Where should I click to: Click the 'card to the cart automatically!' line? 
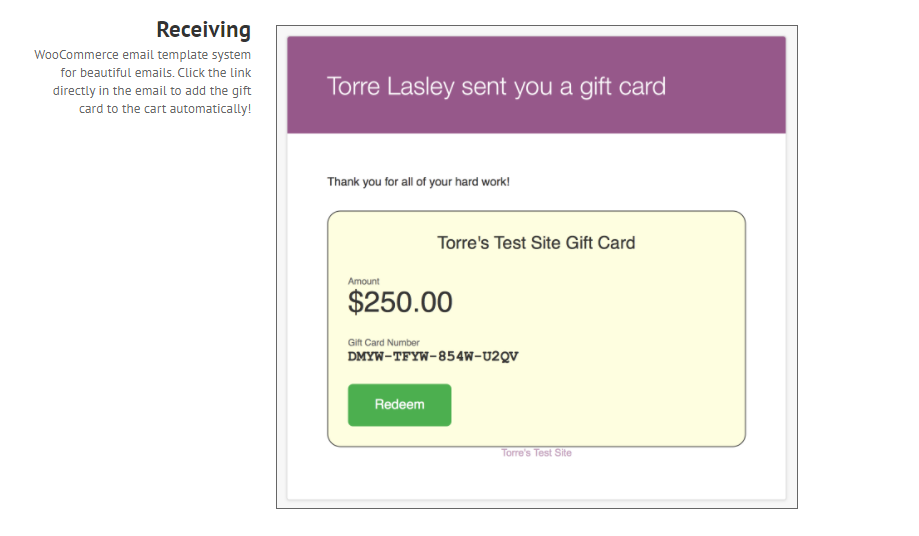point(165,109)
